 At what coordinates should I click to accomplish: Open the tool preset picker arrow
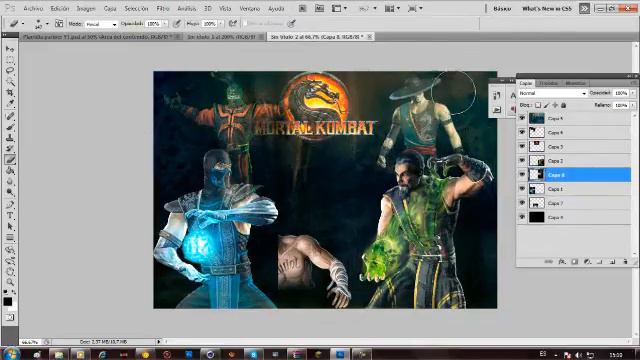coord(22,24)
